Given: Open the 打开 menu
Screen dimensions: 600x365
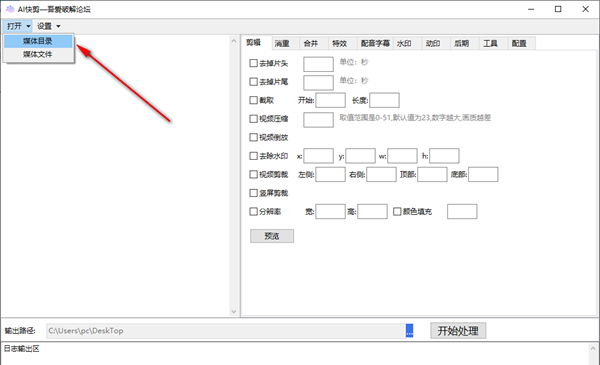Looking at the screenshot, I should coord(18,26).
